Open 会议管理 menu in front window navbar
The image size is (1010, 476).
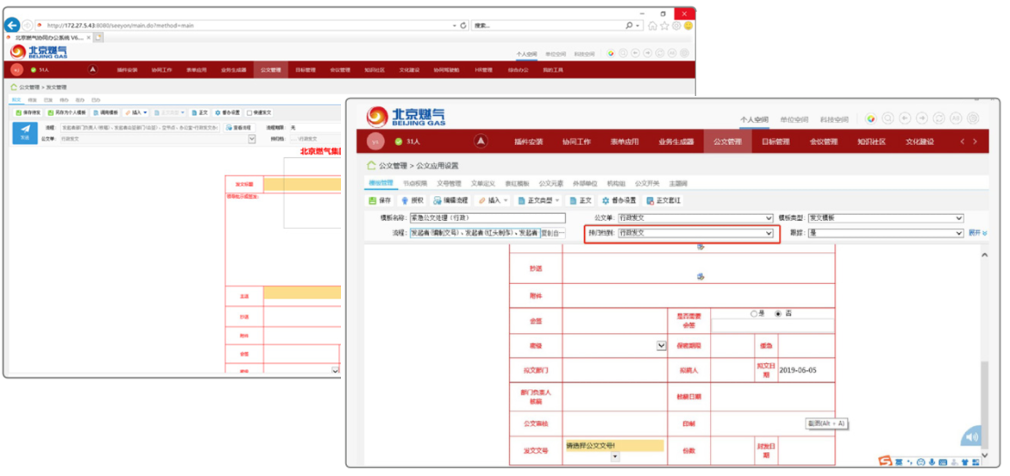(x=824, y=142)
